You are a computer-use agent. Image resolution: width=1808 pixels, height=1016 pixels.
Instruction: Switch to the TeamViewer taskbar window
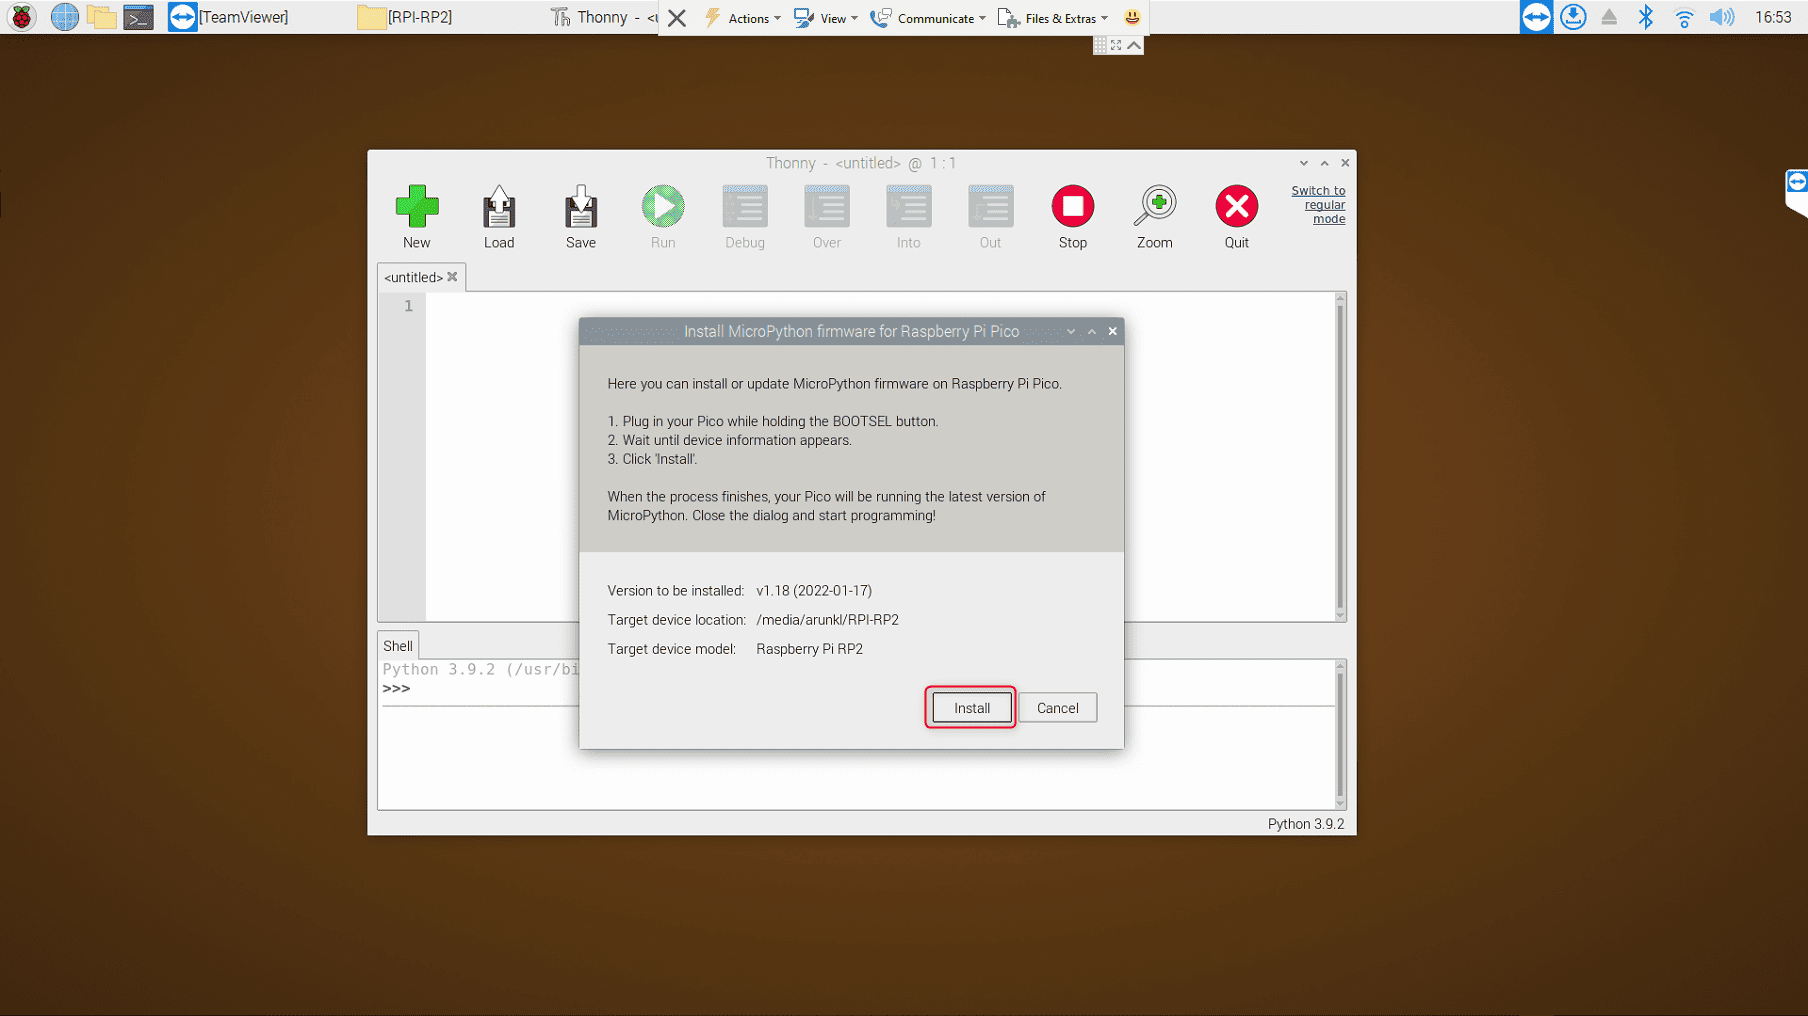tap(228, 17)
